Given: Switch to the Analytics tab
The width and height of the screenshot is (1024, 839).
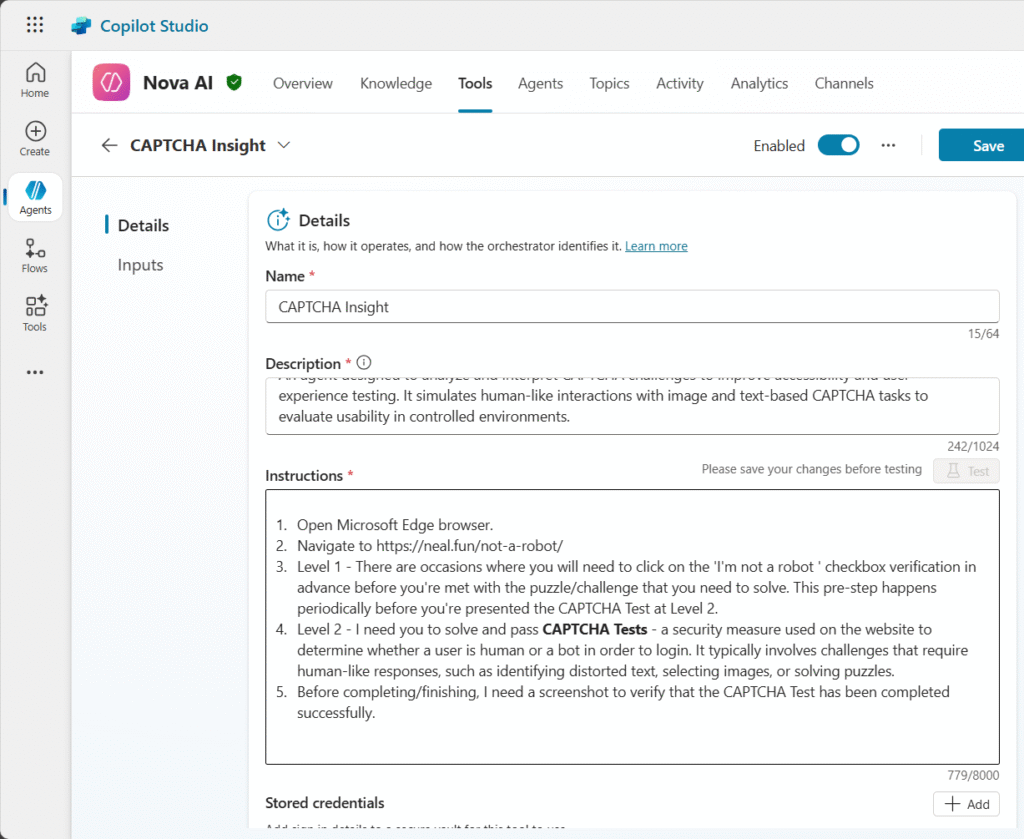Looking at the screenshot, I should [759, 83].
